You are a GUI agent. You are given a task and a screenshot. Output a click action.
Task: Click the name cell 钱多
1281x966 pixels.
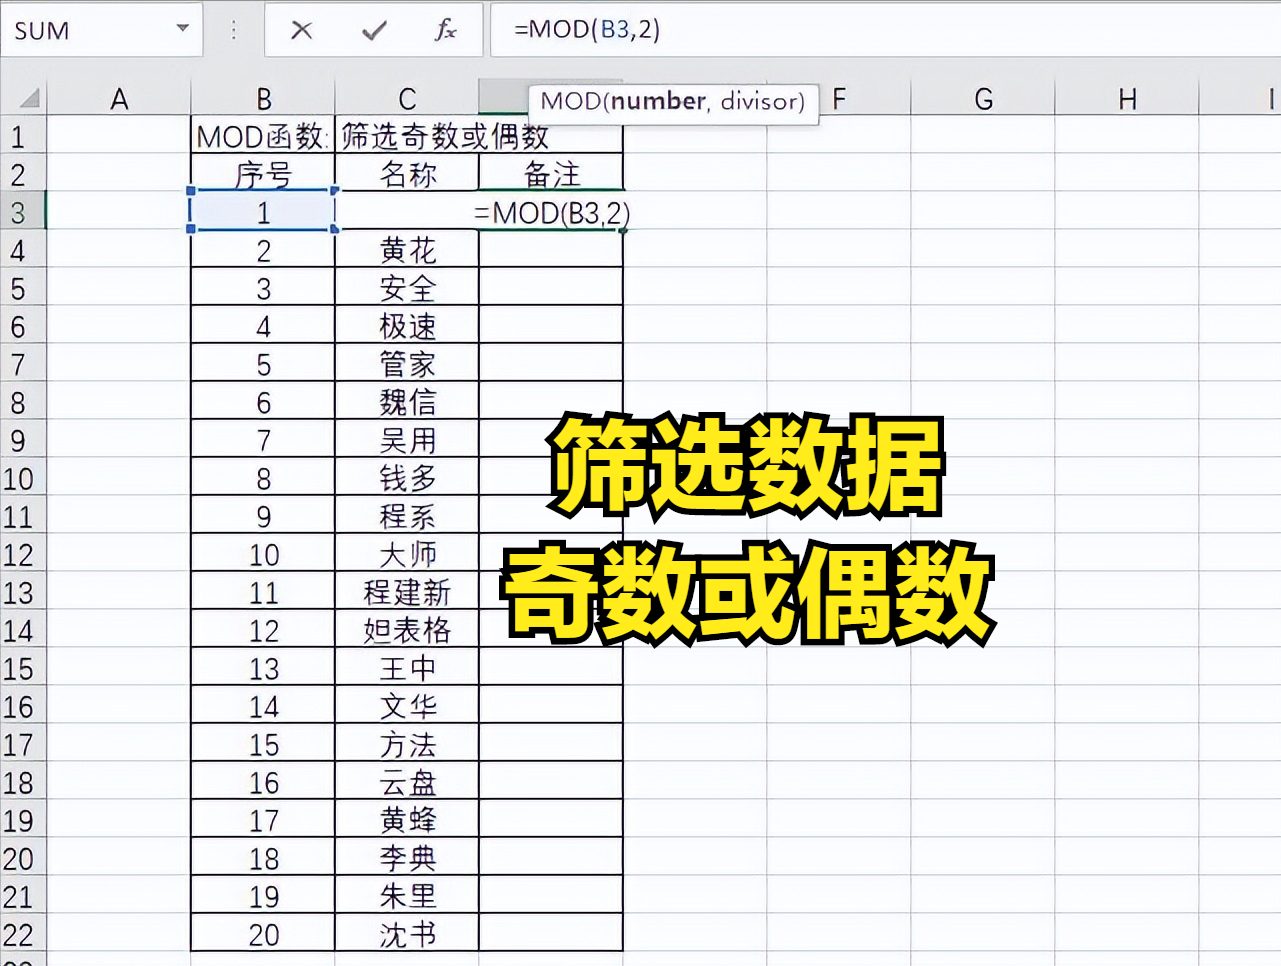pyautogui.click(x=407, y=478)
